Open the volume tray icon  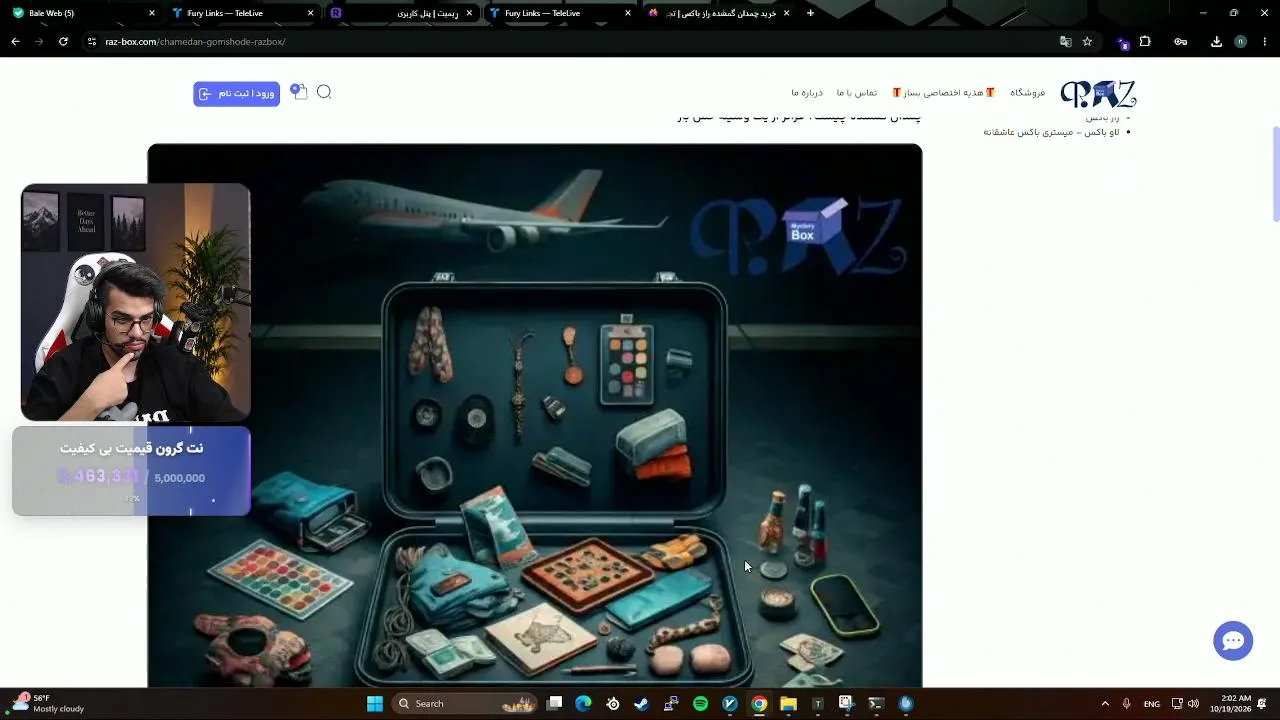1193,704
